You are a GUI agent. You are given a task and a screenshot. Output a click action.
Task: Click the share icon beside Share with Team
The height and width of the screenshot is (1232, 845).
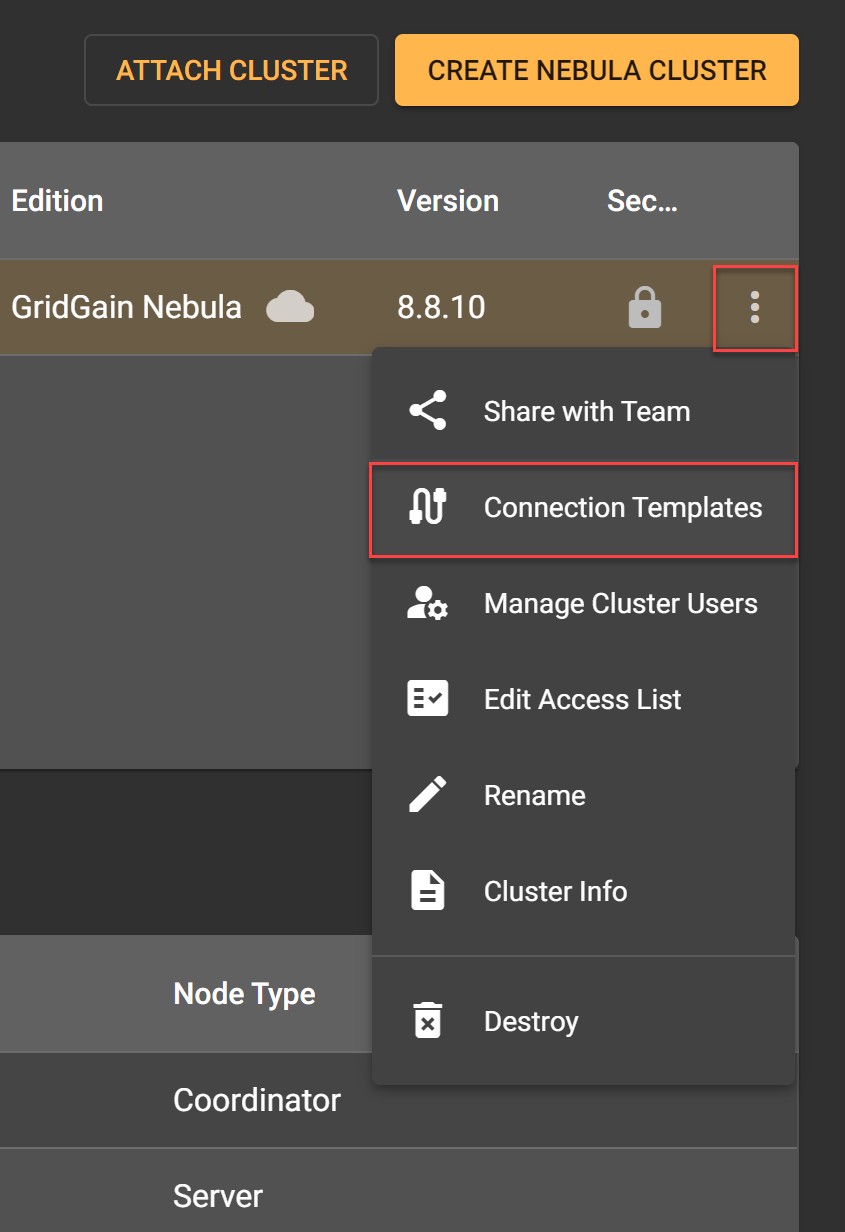[x=428, y=411]
